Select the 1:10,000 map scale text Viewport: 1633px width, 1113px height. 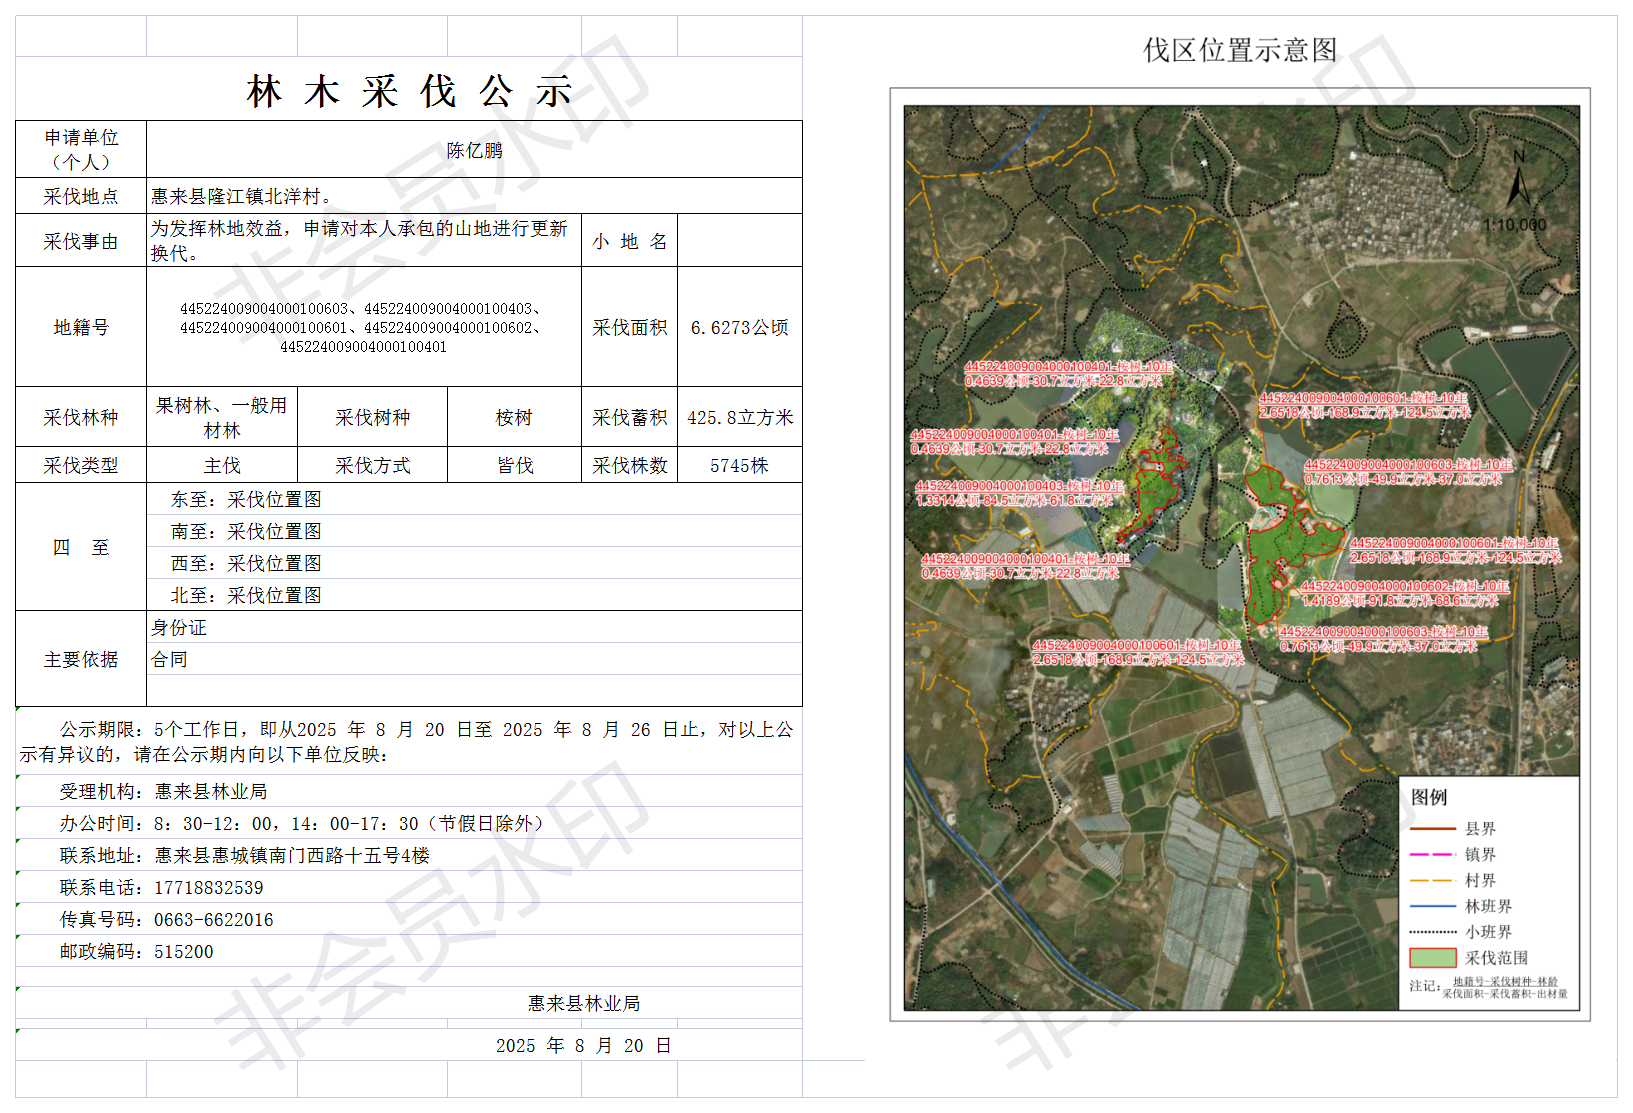tap(1514, 225)
